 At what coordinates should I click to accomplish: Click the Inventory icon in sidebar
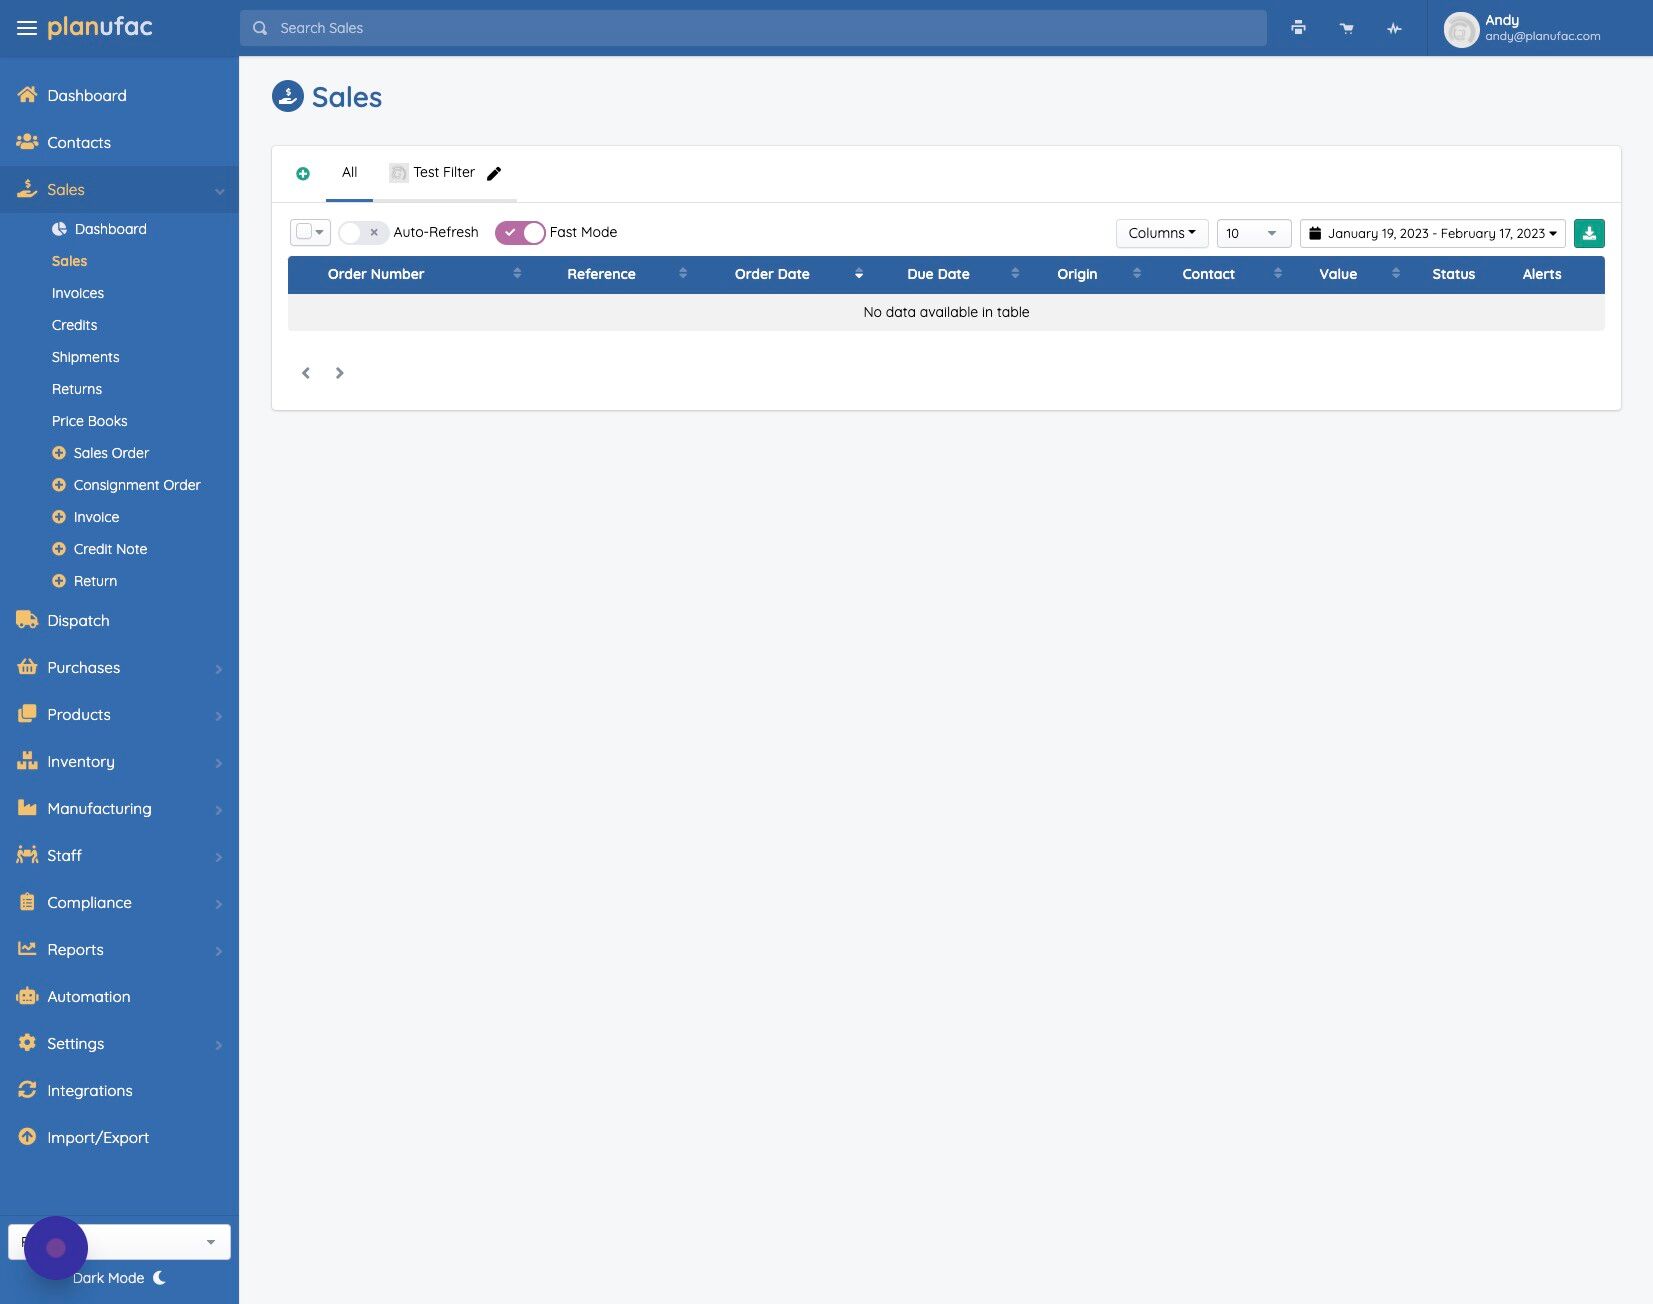pos(27,761)
